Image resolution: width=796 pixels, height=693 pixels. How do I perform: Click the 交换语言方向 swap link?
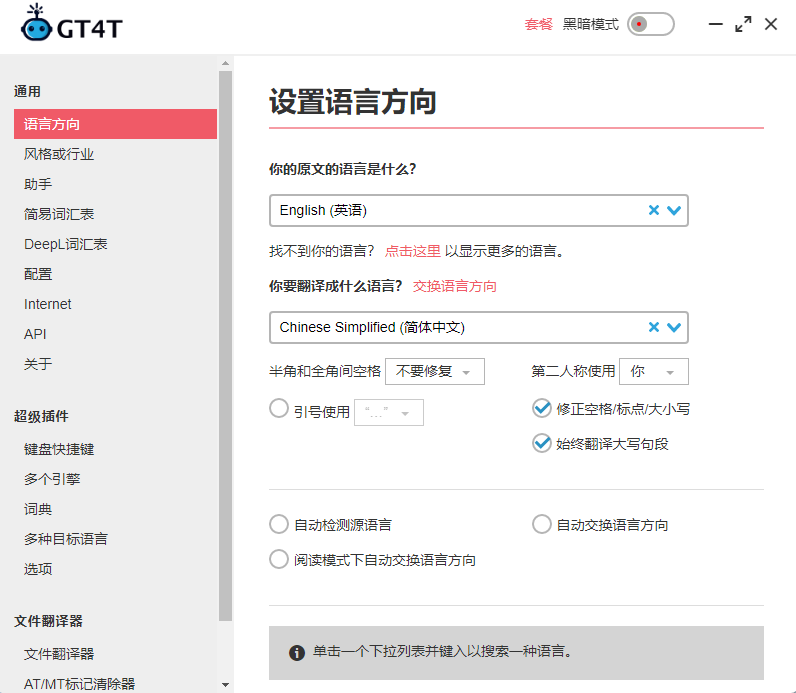pos(454,286)
